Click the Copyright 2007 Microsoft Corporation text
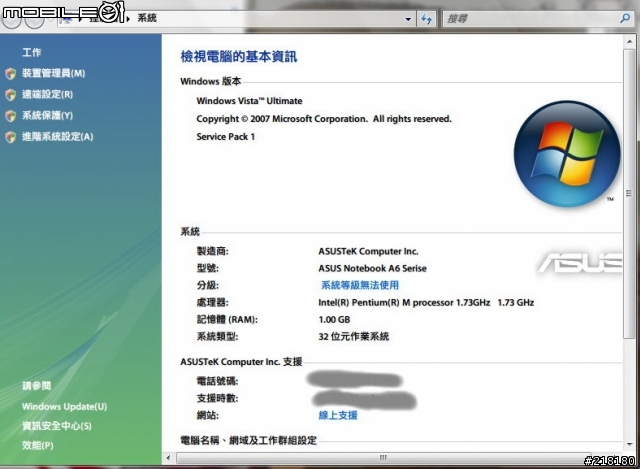Image resolution: width=640 pixels, height=469 pixels. tap(324, 119)
